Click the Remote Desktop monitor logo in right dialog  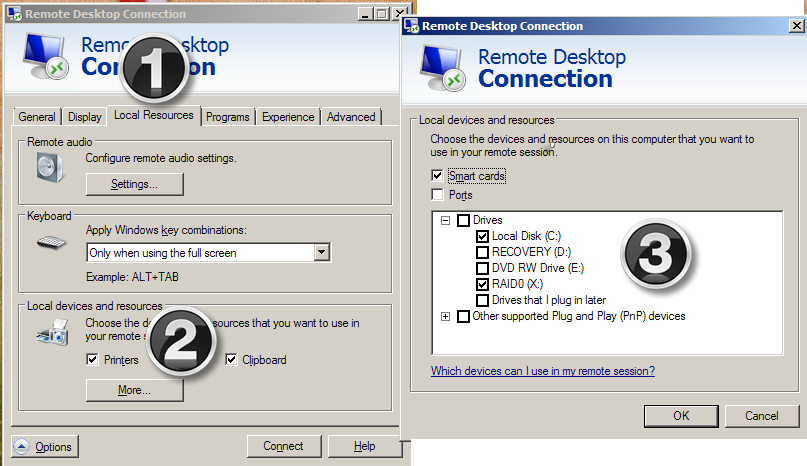443,68
